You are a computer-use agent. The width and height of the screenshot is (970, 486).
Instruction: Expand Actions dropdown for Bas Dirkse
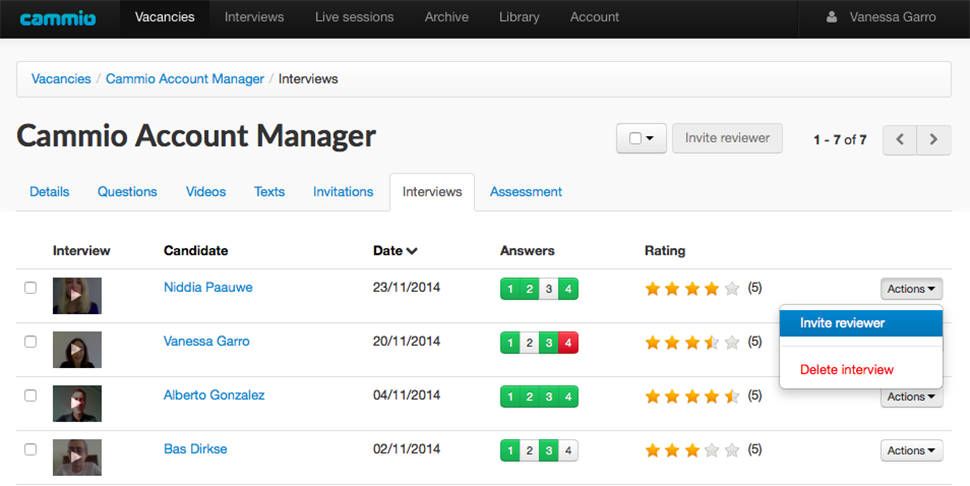[911, 451]
